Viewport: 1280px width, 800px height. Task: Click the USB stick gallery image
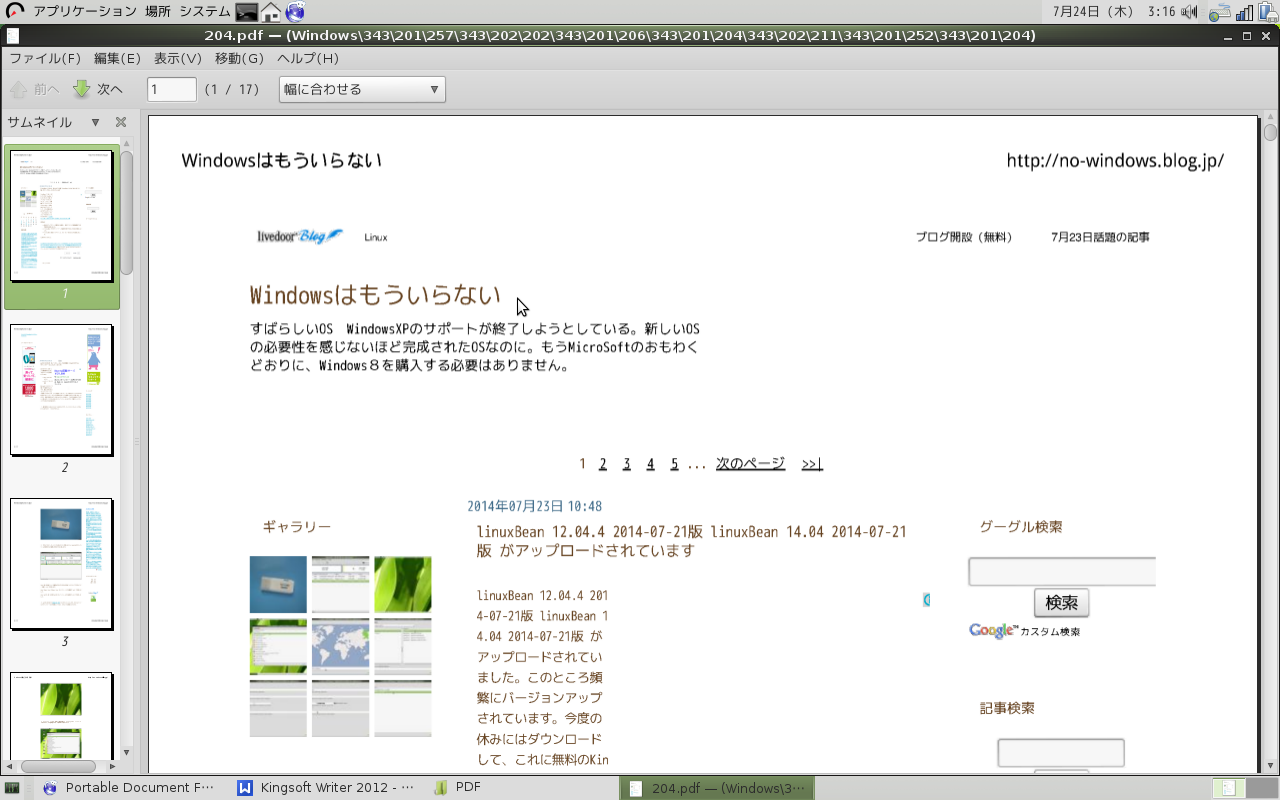[278, 584]
